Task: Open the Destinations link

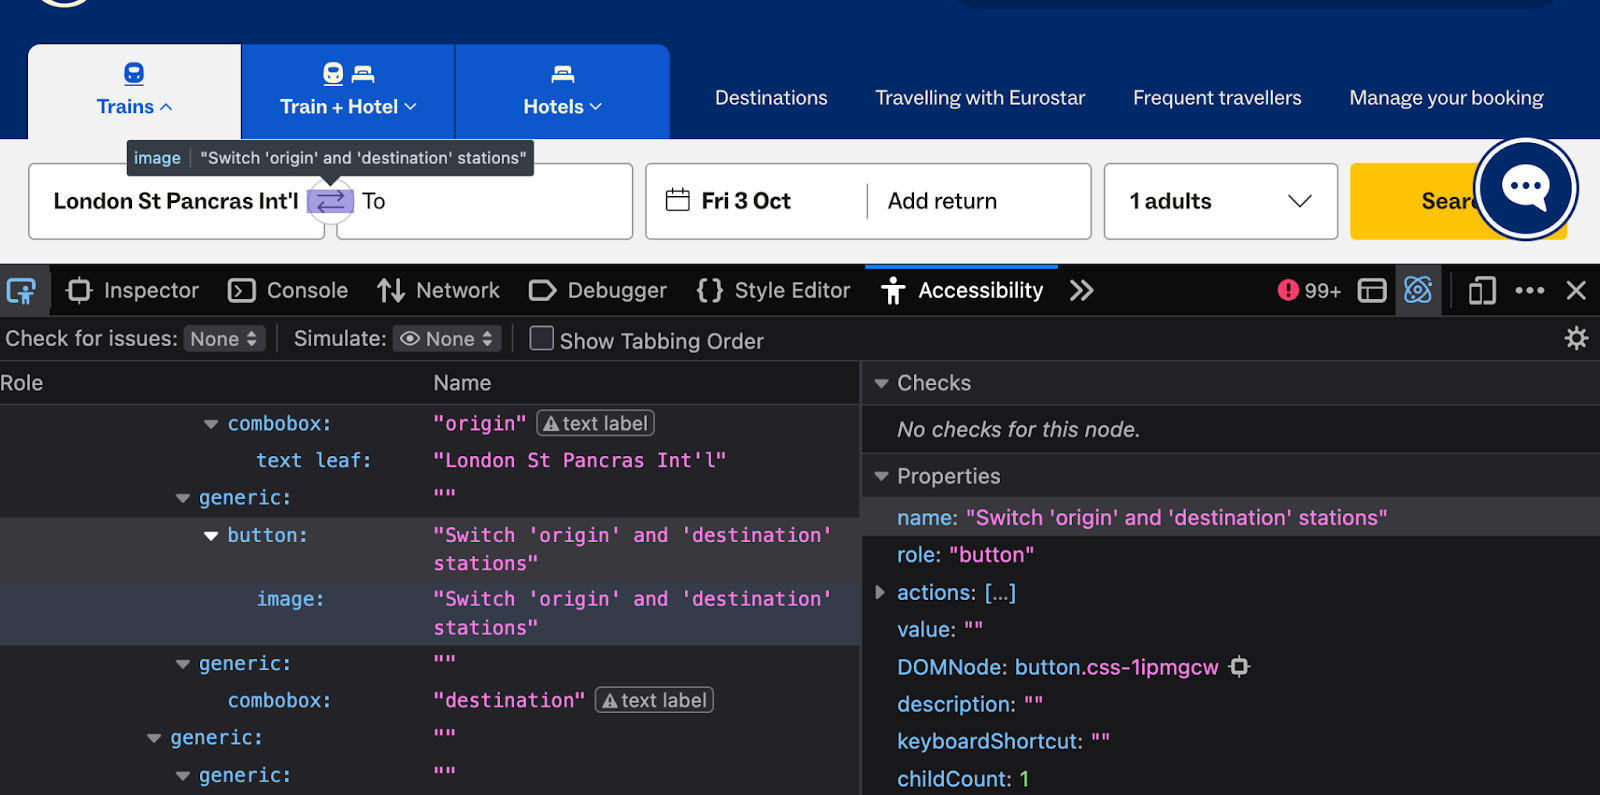Action: 771,98
